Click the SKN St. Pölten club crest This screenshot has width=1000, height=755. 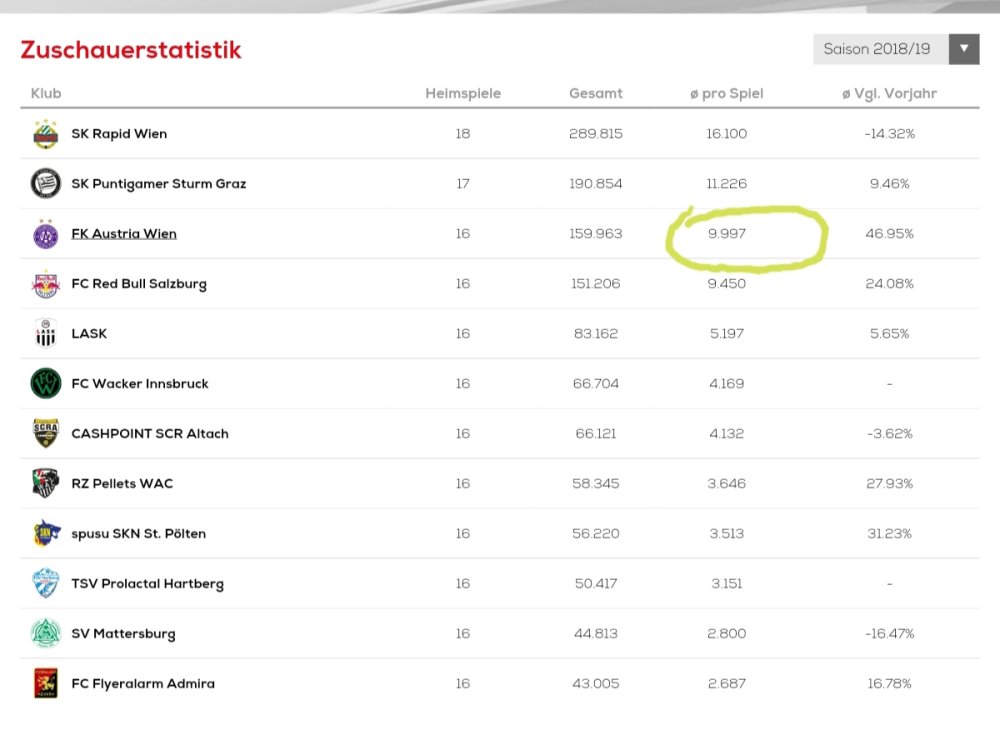pyautogui.click(x=46, y=533)
